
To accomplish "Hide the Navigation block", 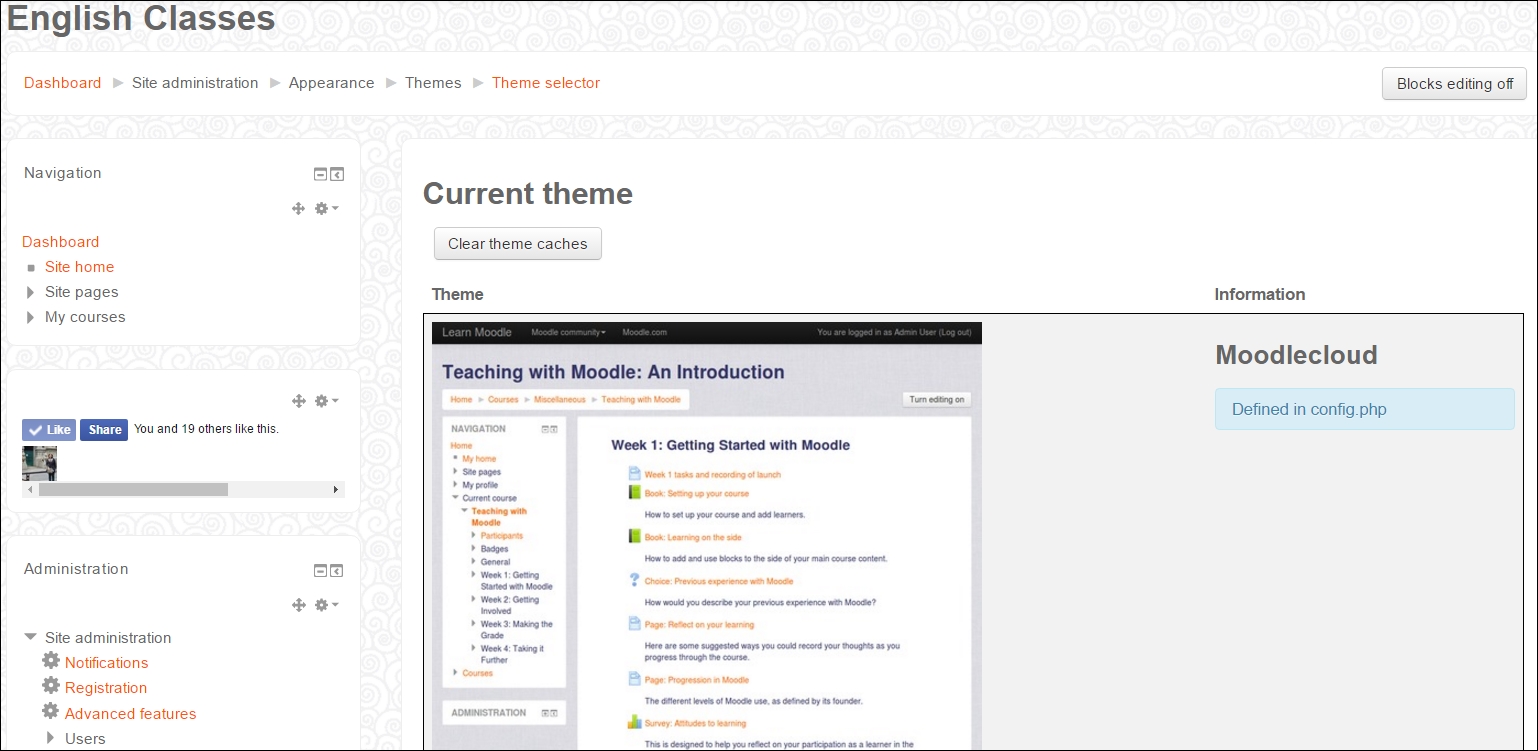I will coord(320,174).
